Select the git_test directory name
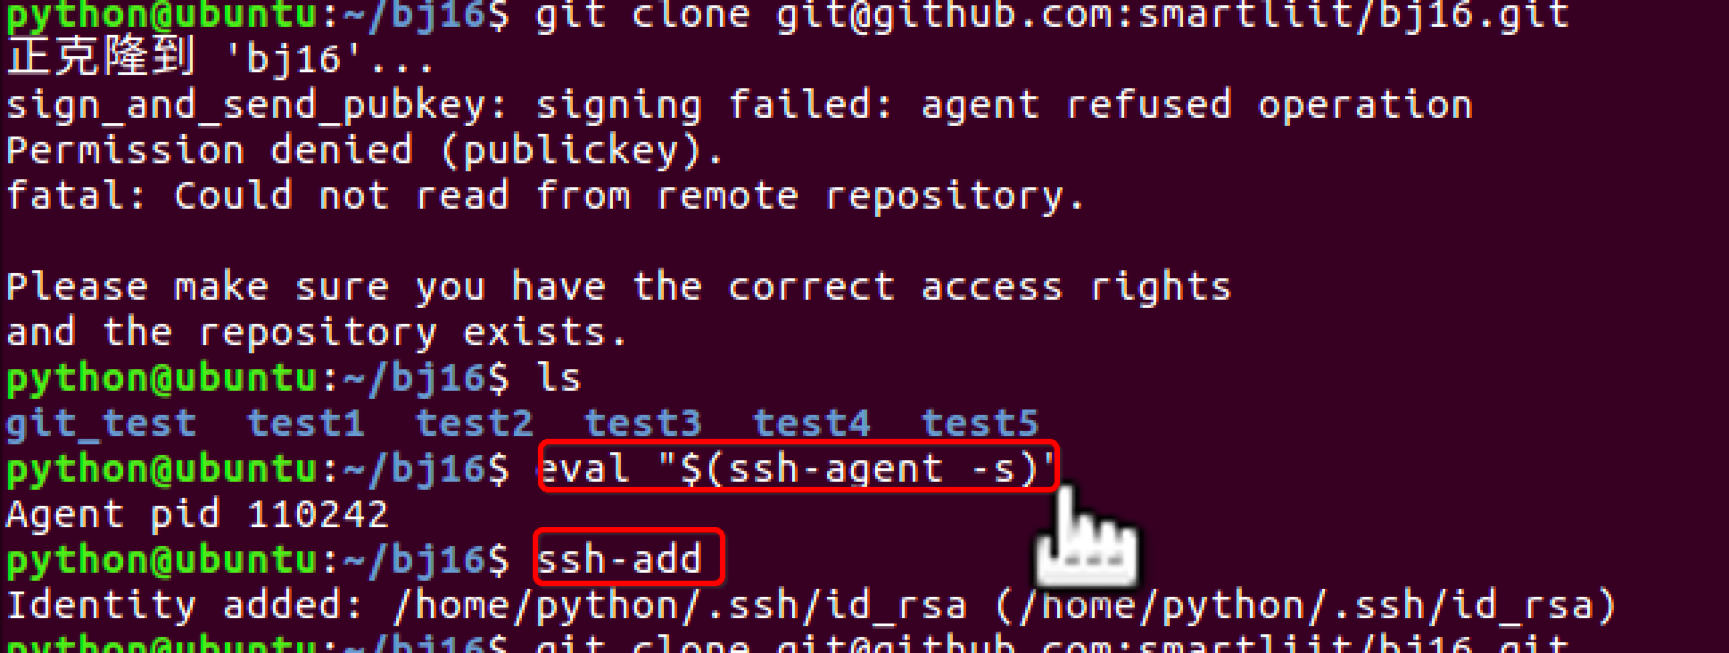The image size is (1729, 653). [101, 424]
